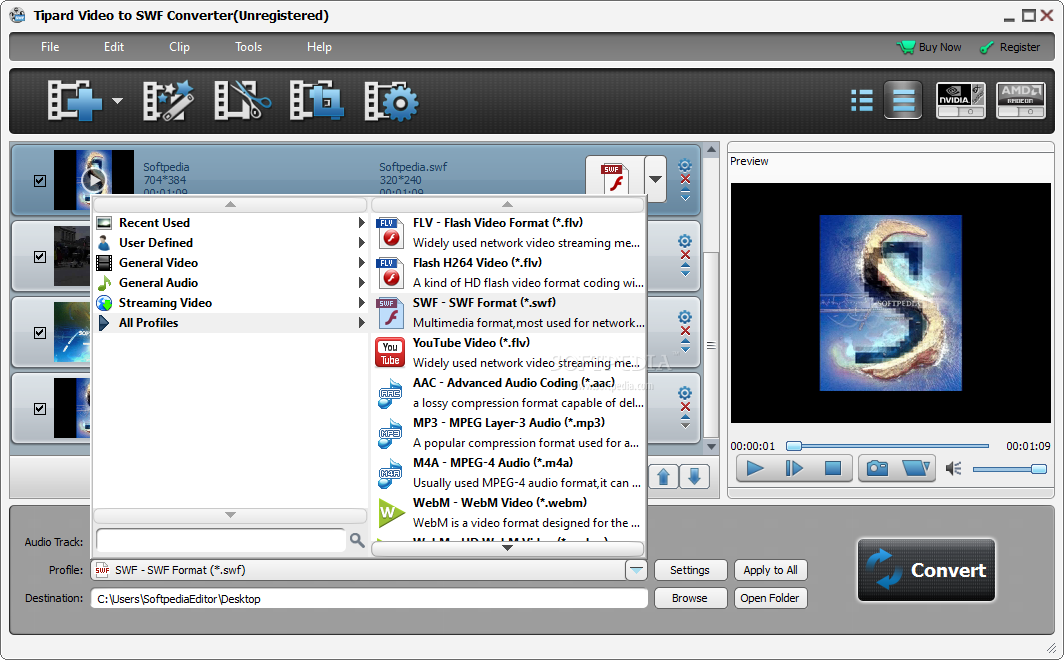
Task: Open settings gear for second video row
Action: 685,241
